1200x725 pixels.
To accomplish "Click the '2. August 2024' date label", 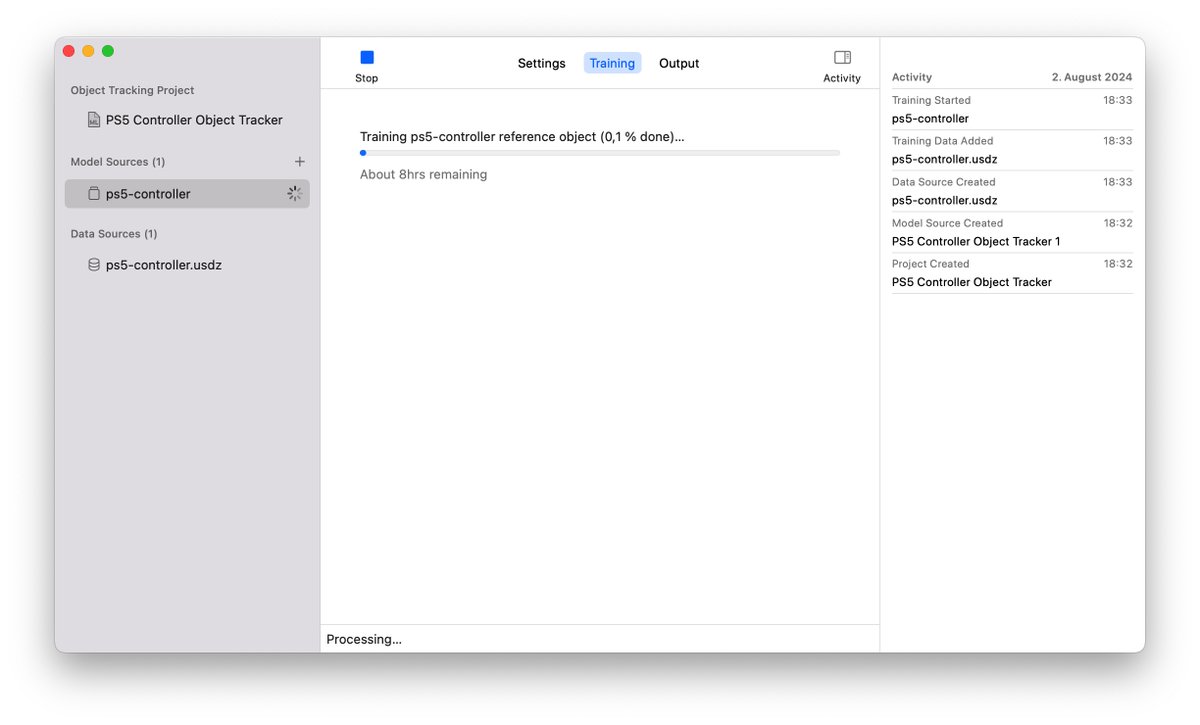I will (1092, 77).
